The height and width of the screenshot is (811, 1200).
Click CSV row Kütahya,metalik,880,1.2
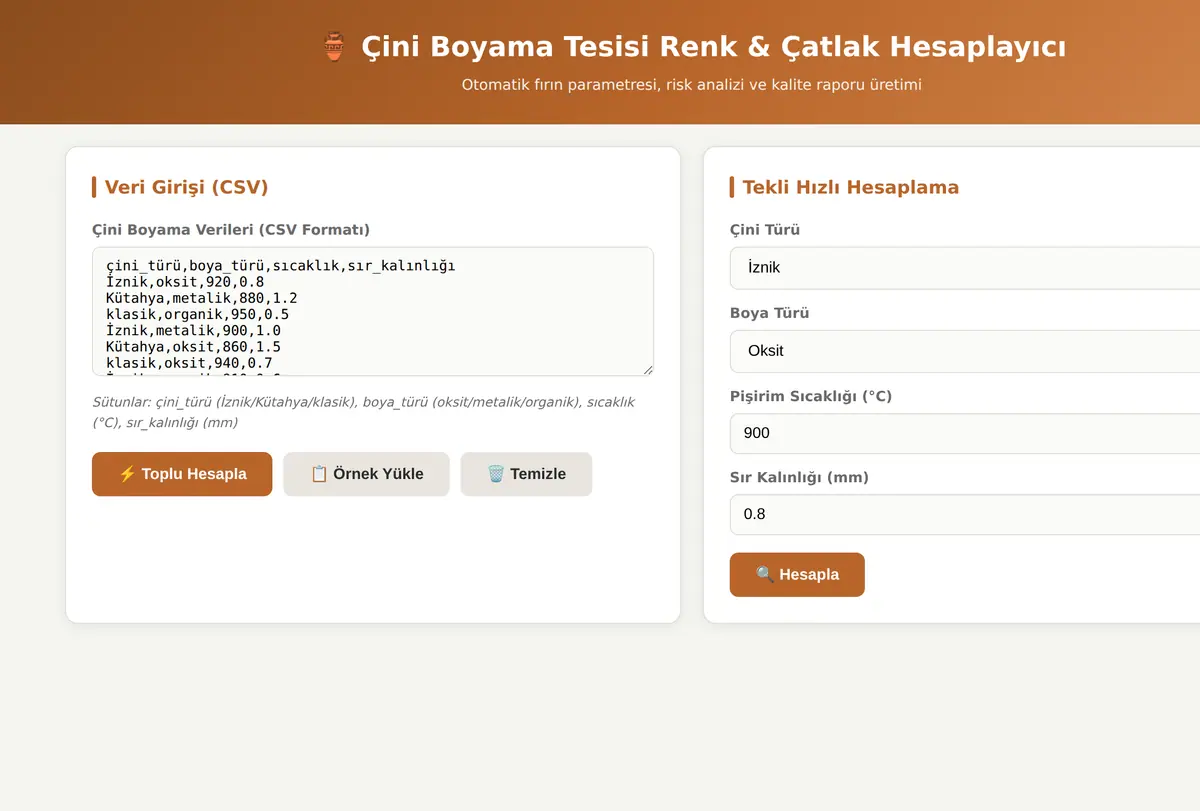(202, 298)
